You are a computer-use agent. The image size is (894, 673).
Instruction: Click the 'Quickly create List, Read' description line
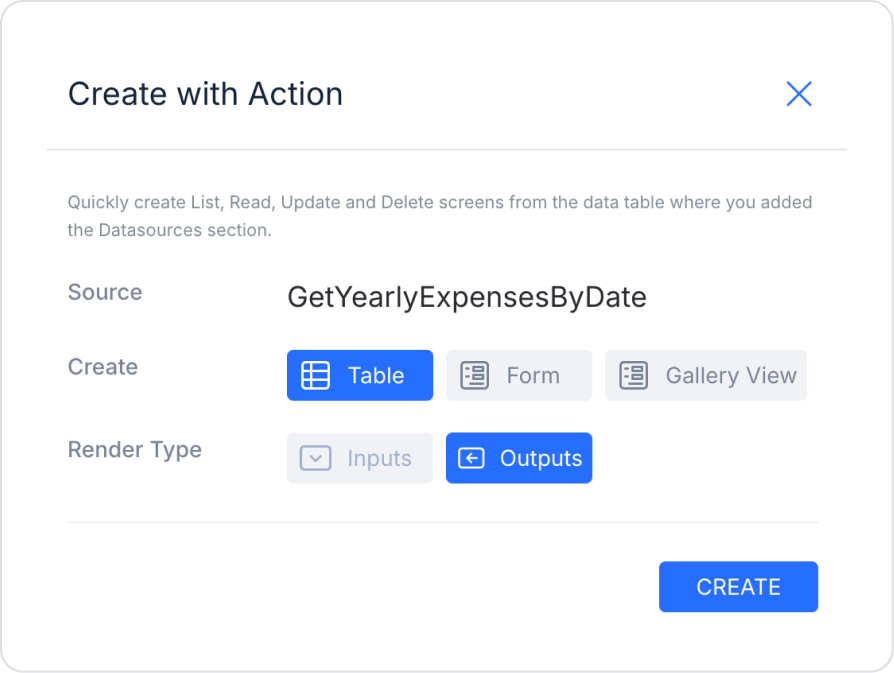[x=440, y=202]
